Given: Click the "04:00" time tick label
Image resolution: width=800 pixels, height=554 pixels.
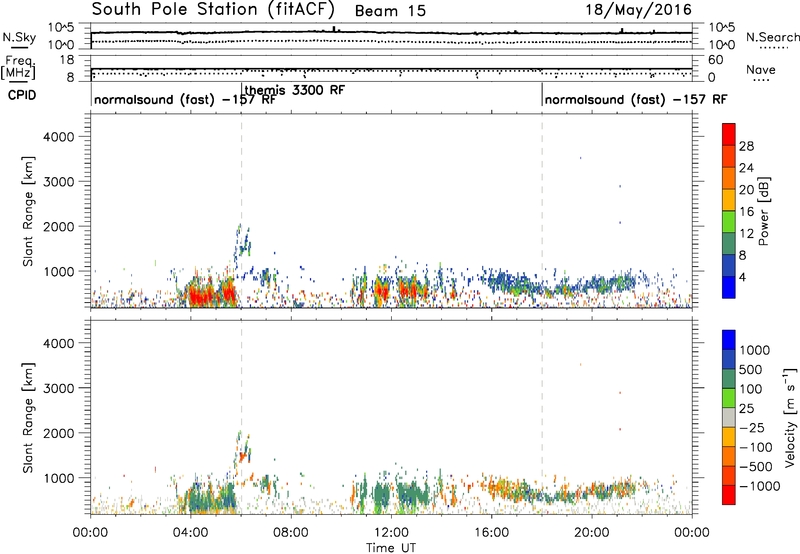Looking at the screenshot, I should [x=190, y=533].
